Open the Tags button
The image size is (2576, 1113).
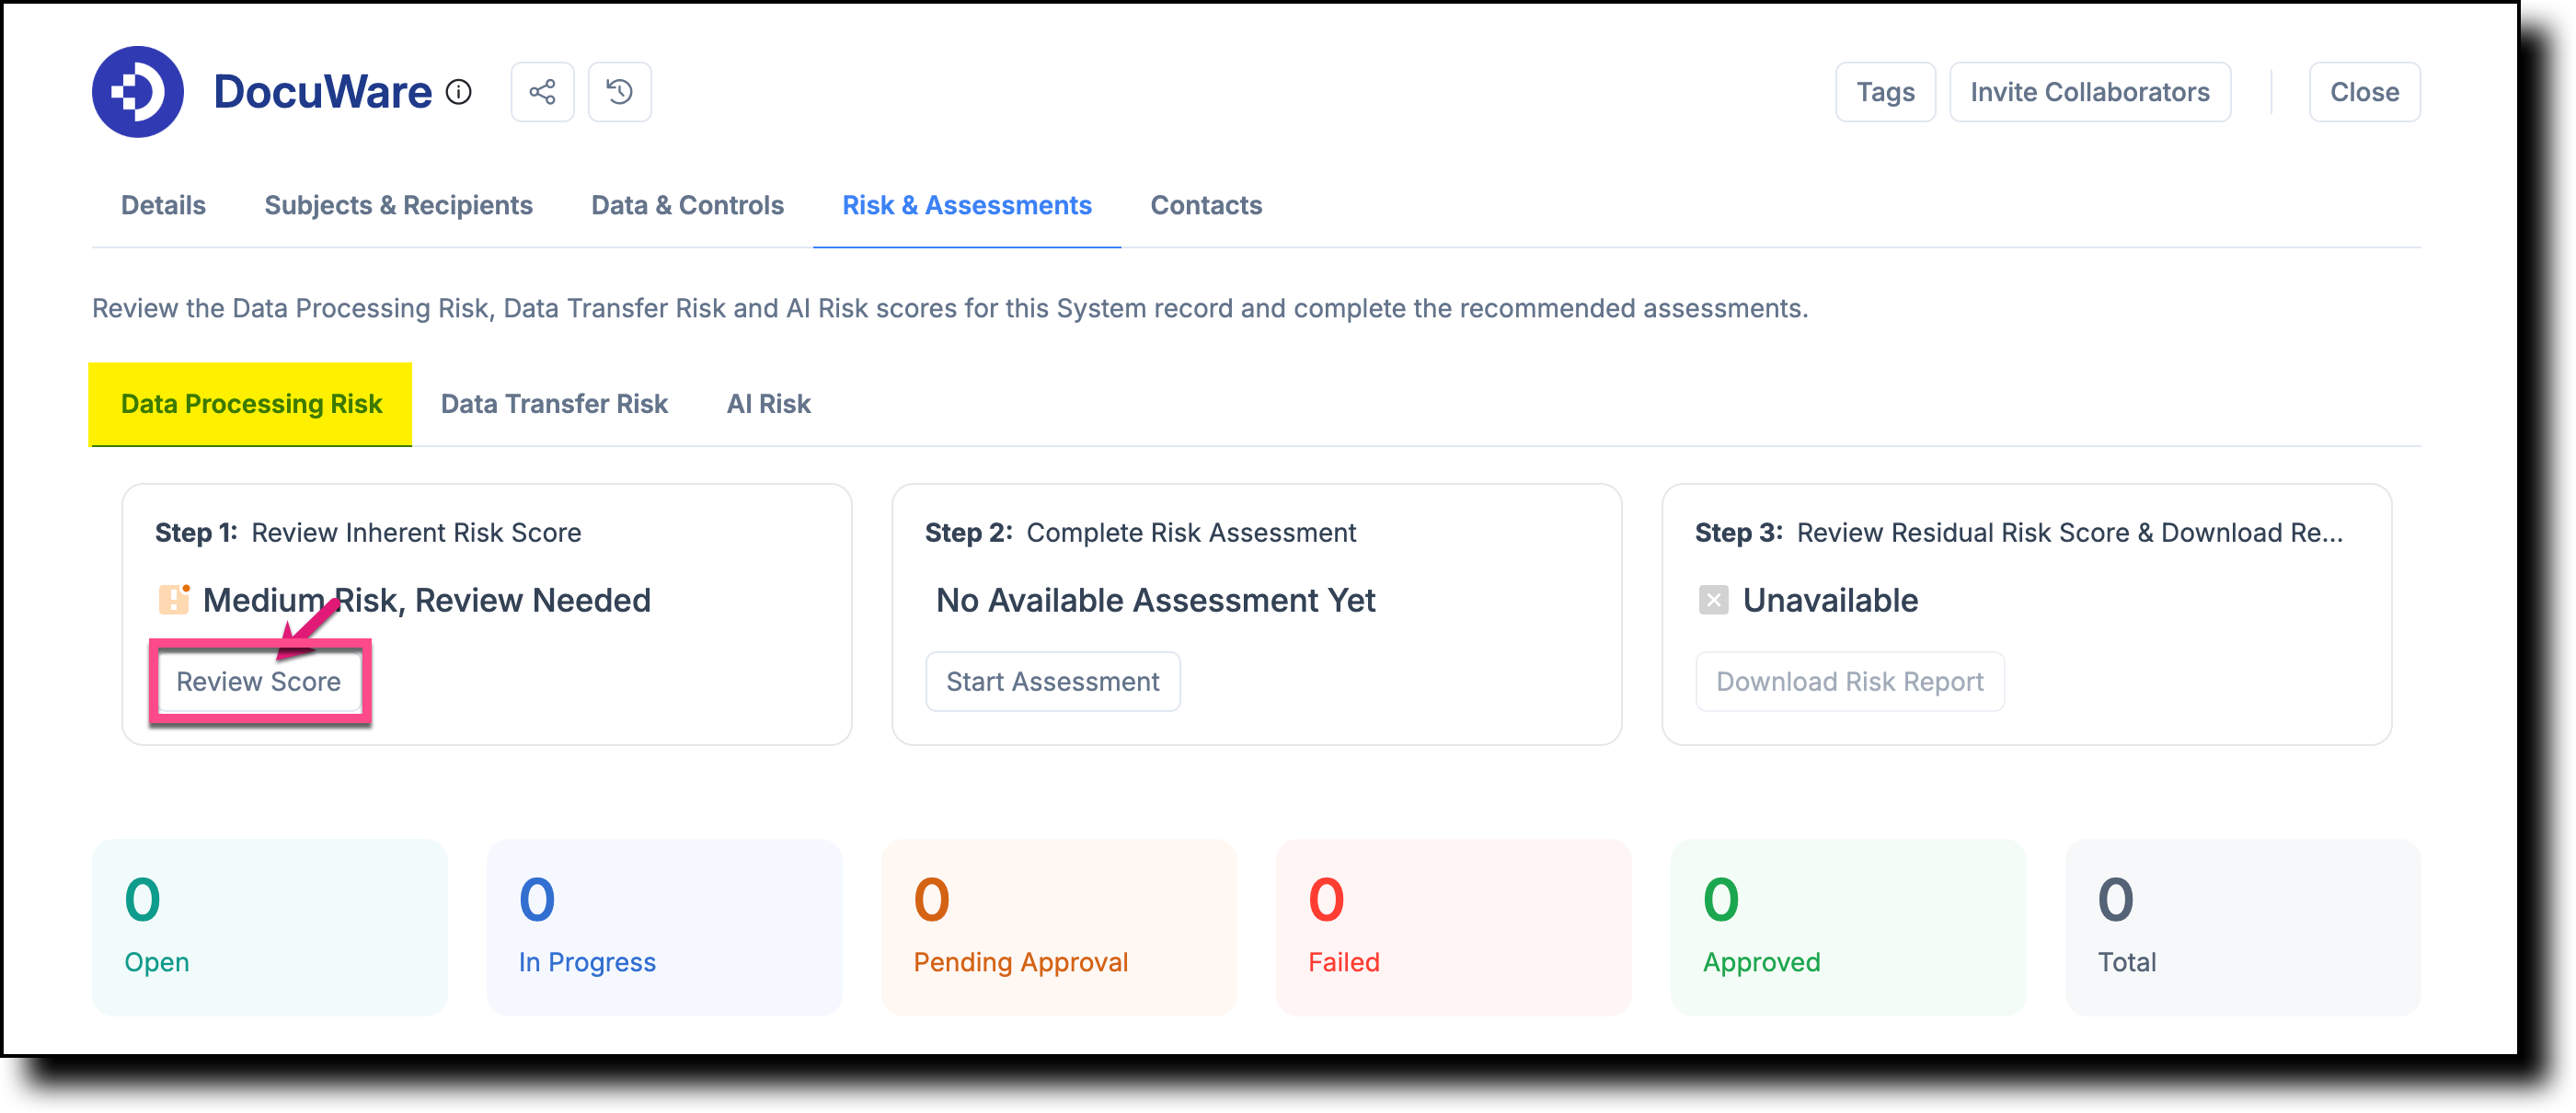click(x=1885, y=92)
